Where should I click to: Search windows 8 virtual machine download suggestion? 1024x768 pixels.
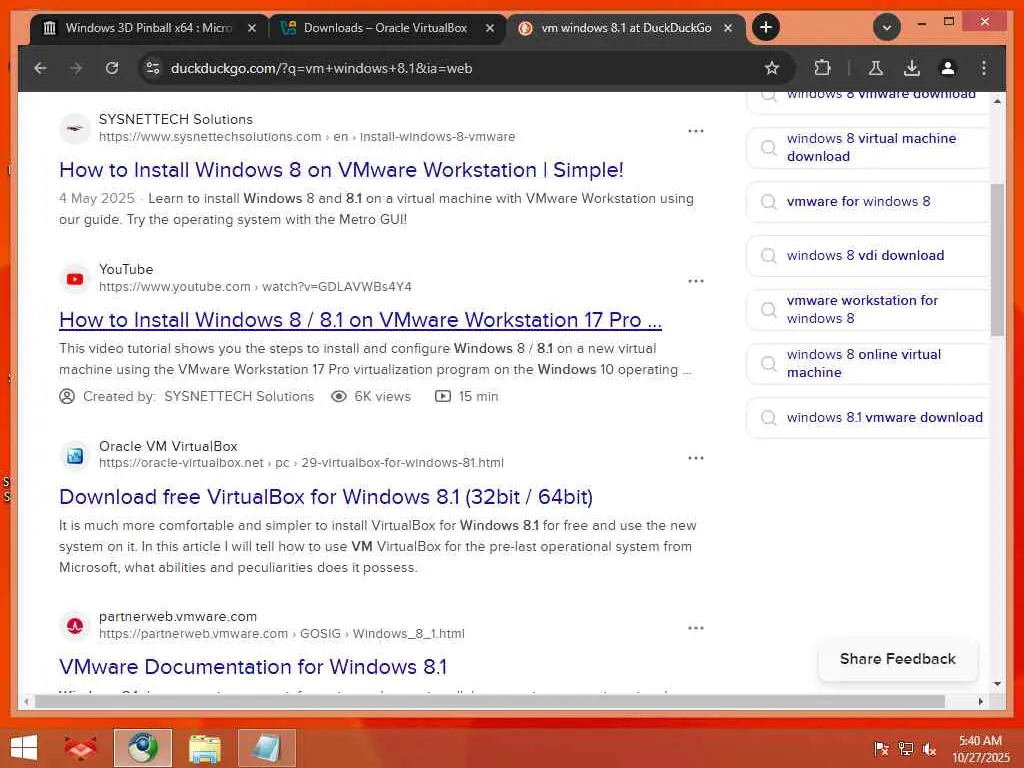point(867,148)
